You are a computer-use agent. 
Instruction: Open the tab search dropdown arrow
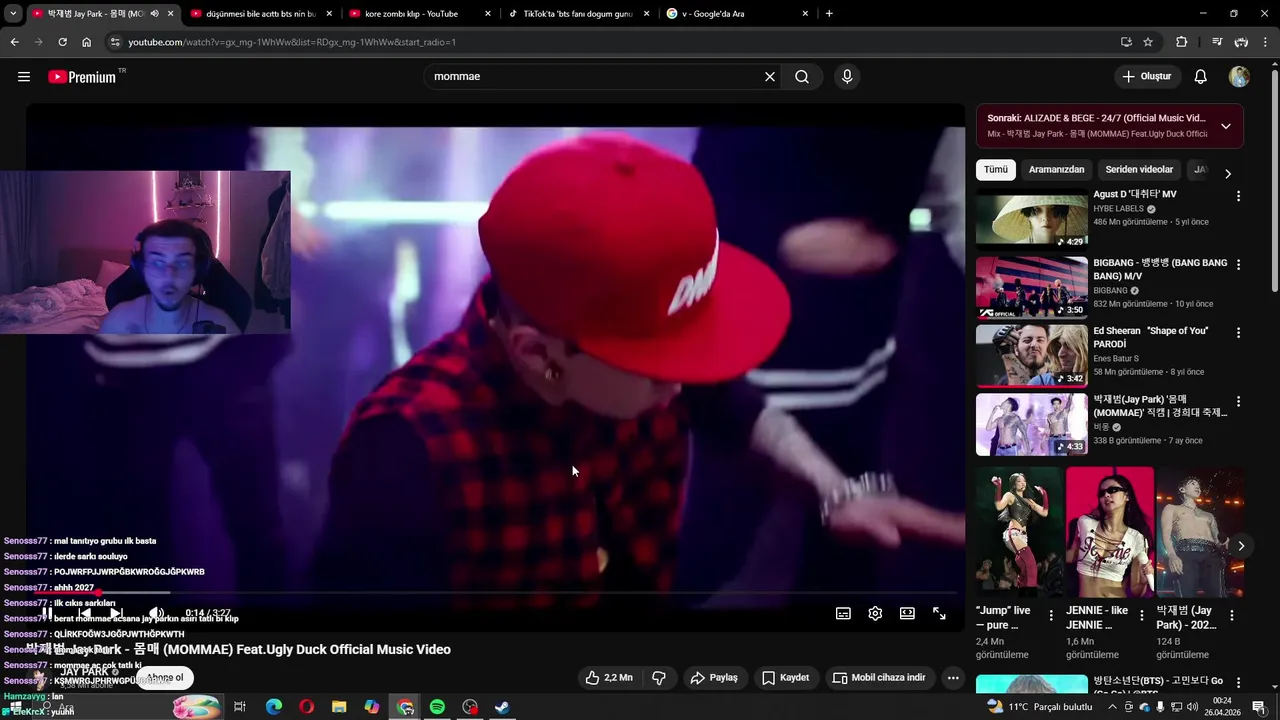13,14
